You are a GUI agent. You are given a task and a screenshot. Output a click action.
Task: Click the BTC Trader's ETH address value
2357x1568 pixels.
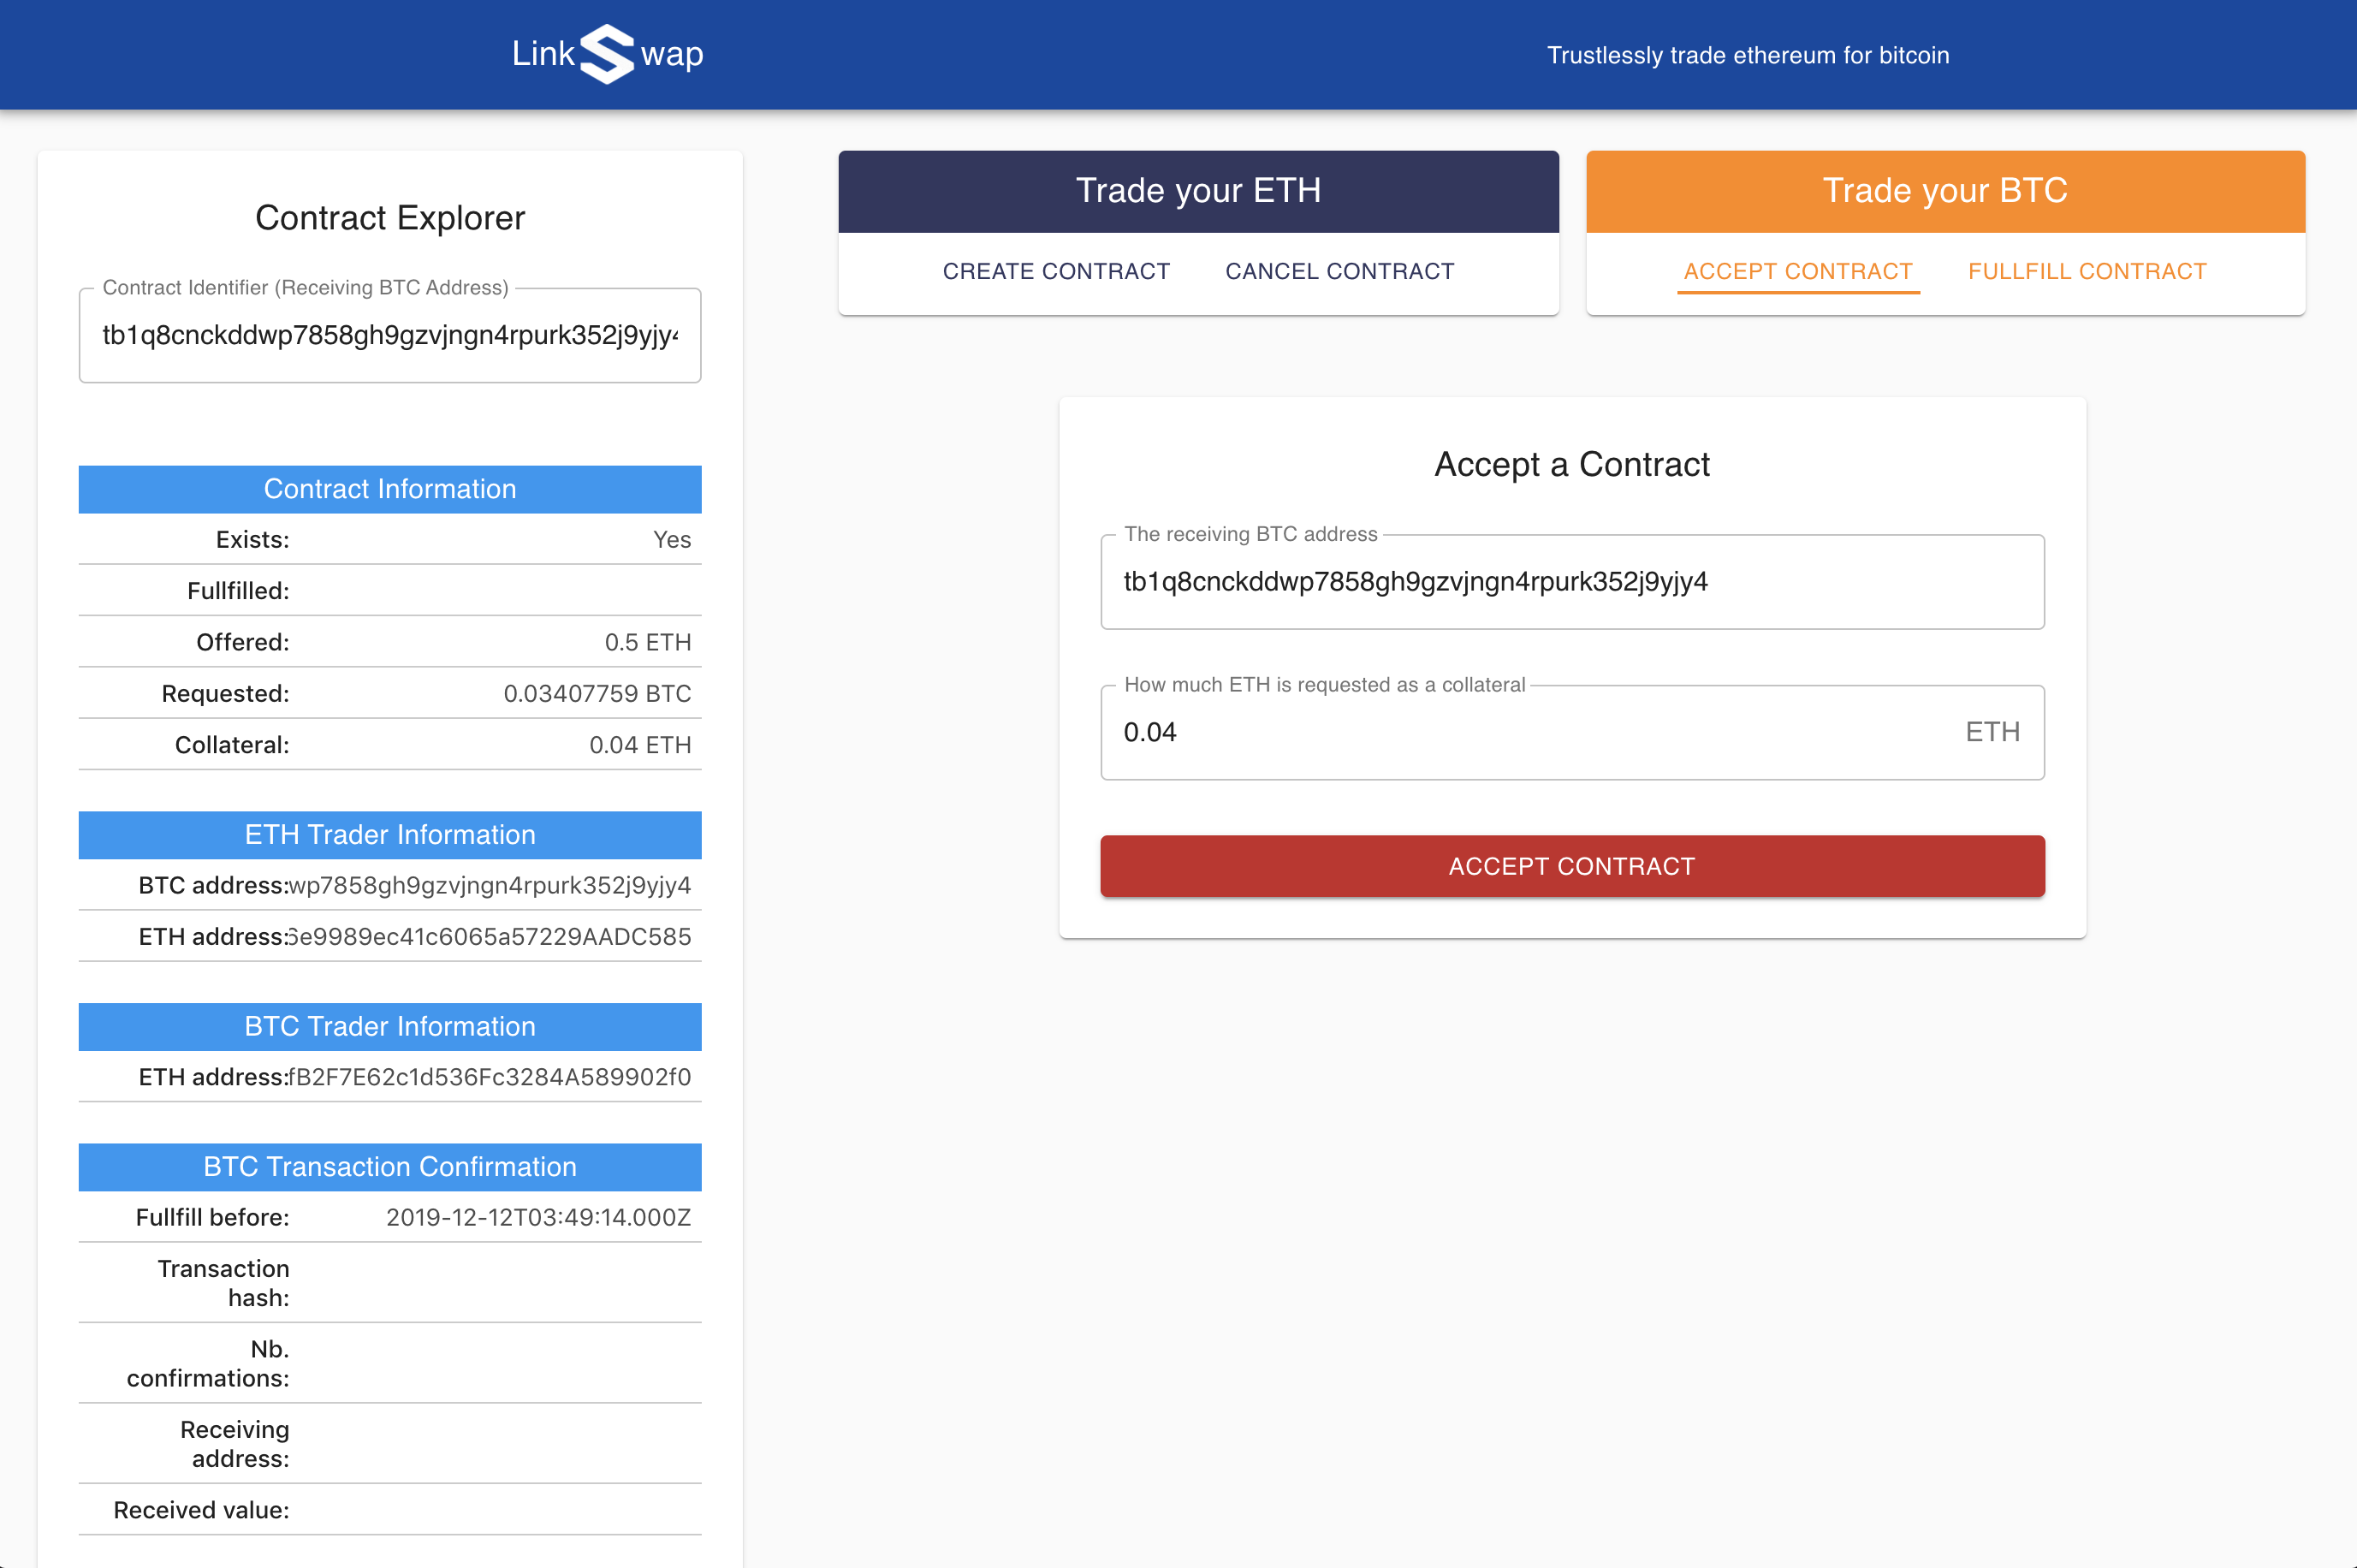489,1078
